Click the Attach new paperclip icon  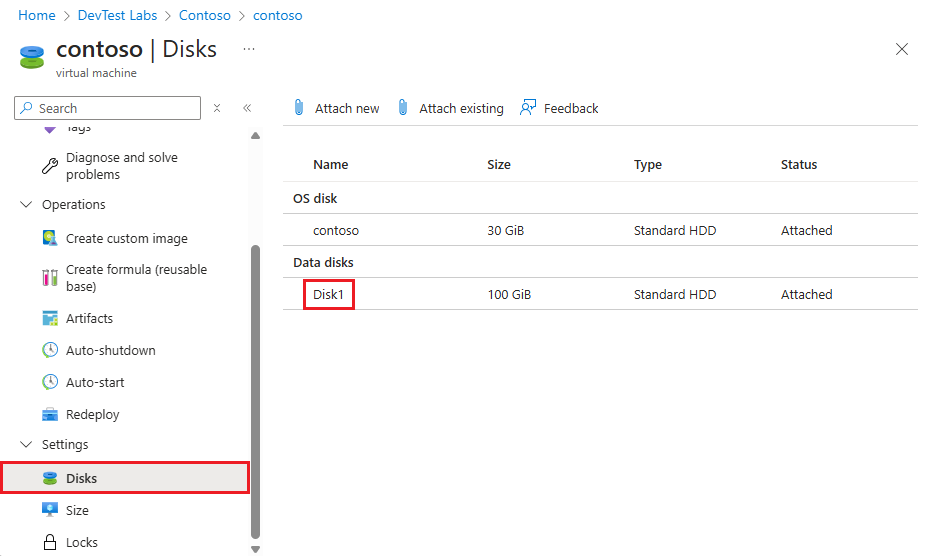pos(299,108)
